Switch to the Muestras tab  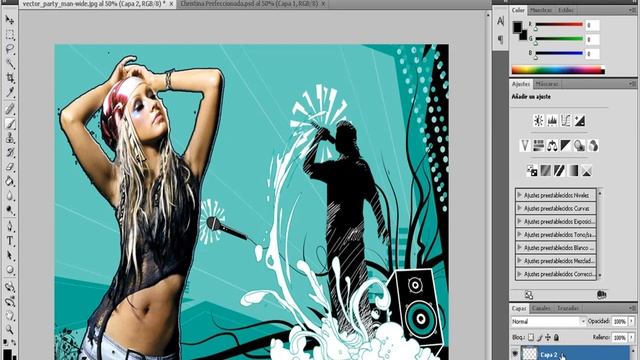pyautogui.click(x=541, y=10)
